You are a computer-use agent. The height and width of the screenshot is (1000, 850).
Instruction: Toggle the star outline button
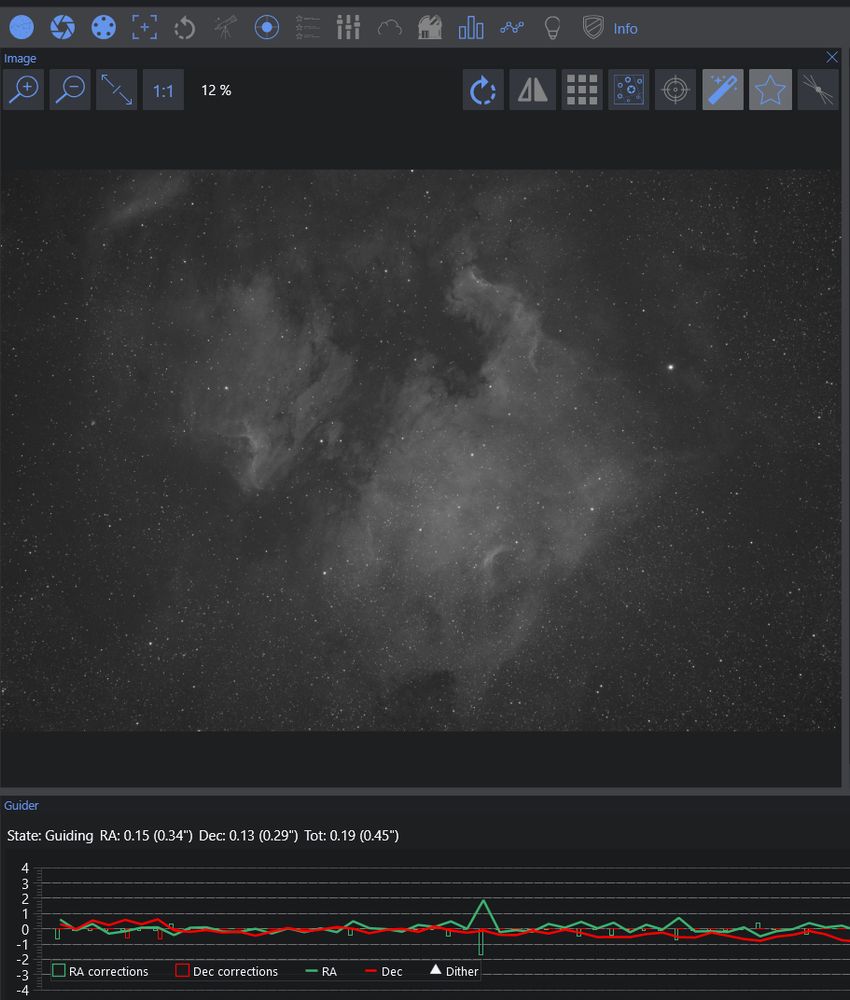tap(770, 89)
